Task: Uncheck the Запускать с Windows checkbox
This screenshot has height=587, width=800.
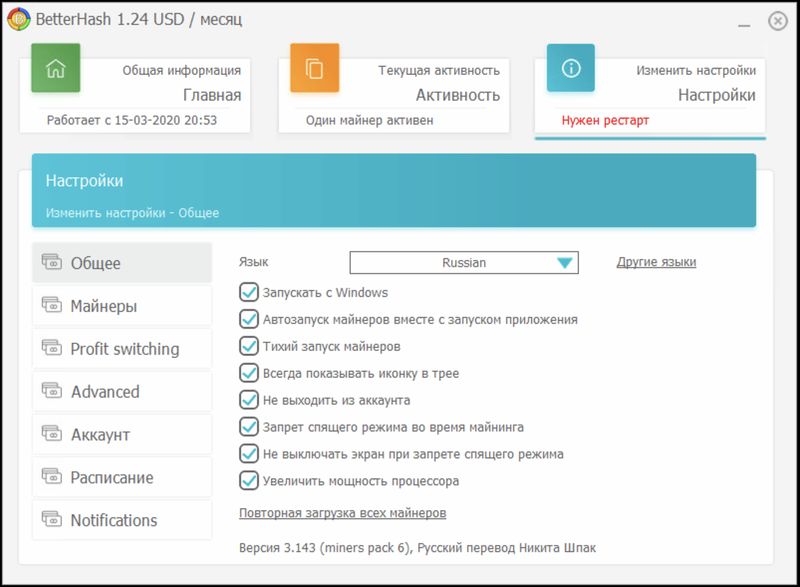Action: pyautogui.click(x=249, y=293)
